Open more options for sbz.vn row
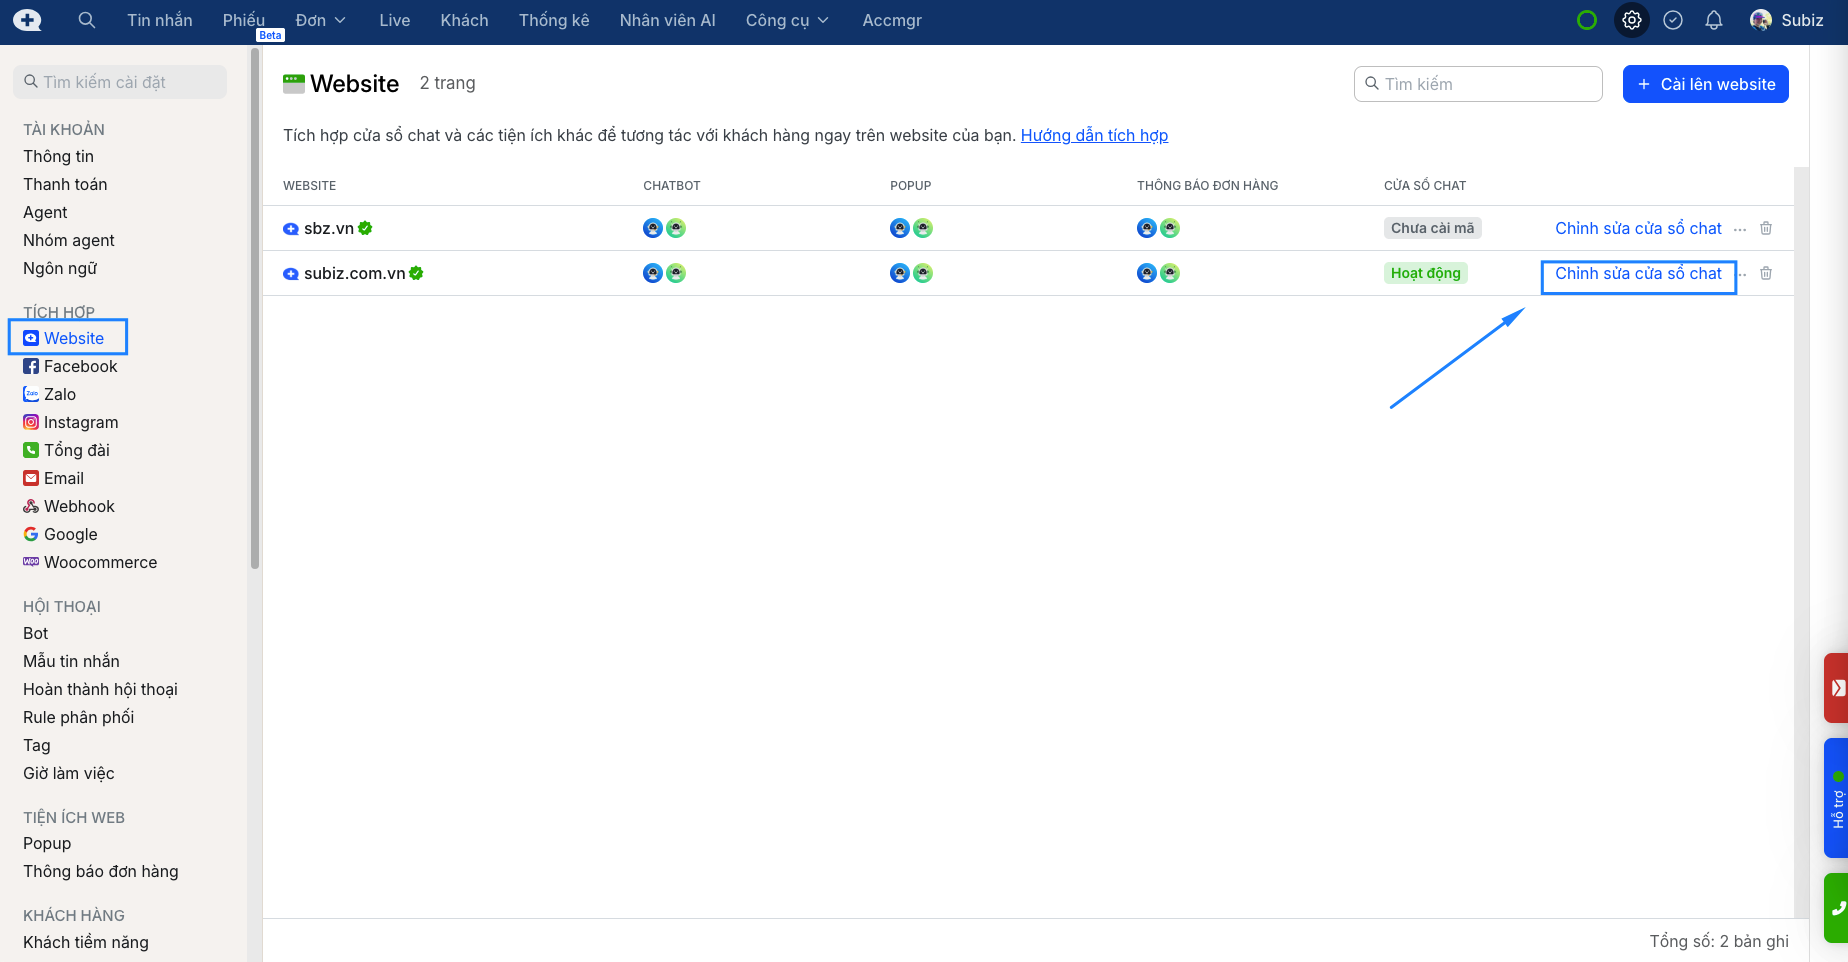 point(1740,229)
